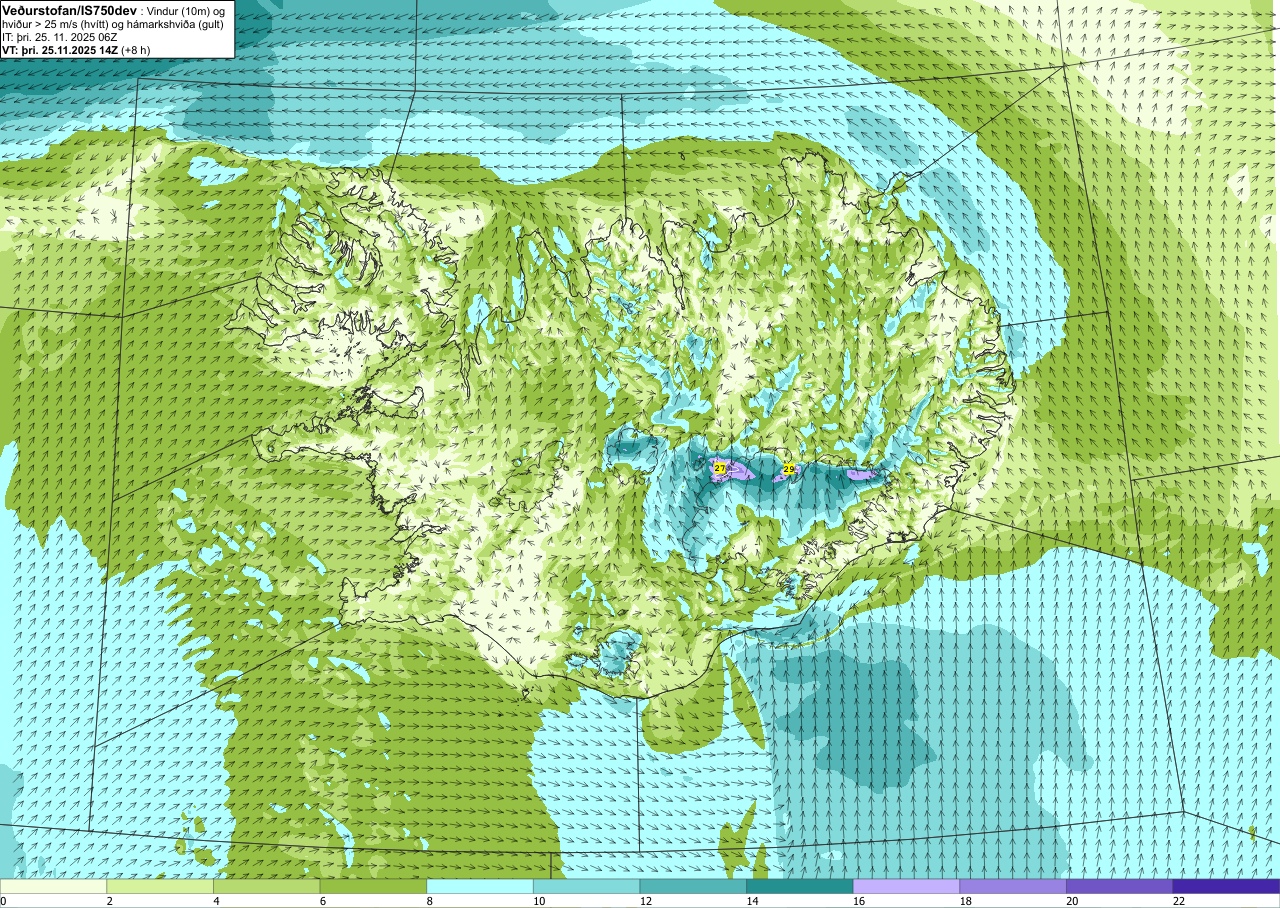Screen dimensions: 1280x908
Task: Click the legend value 8 label
Action: point(430,901)
